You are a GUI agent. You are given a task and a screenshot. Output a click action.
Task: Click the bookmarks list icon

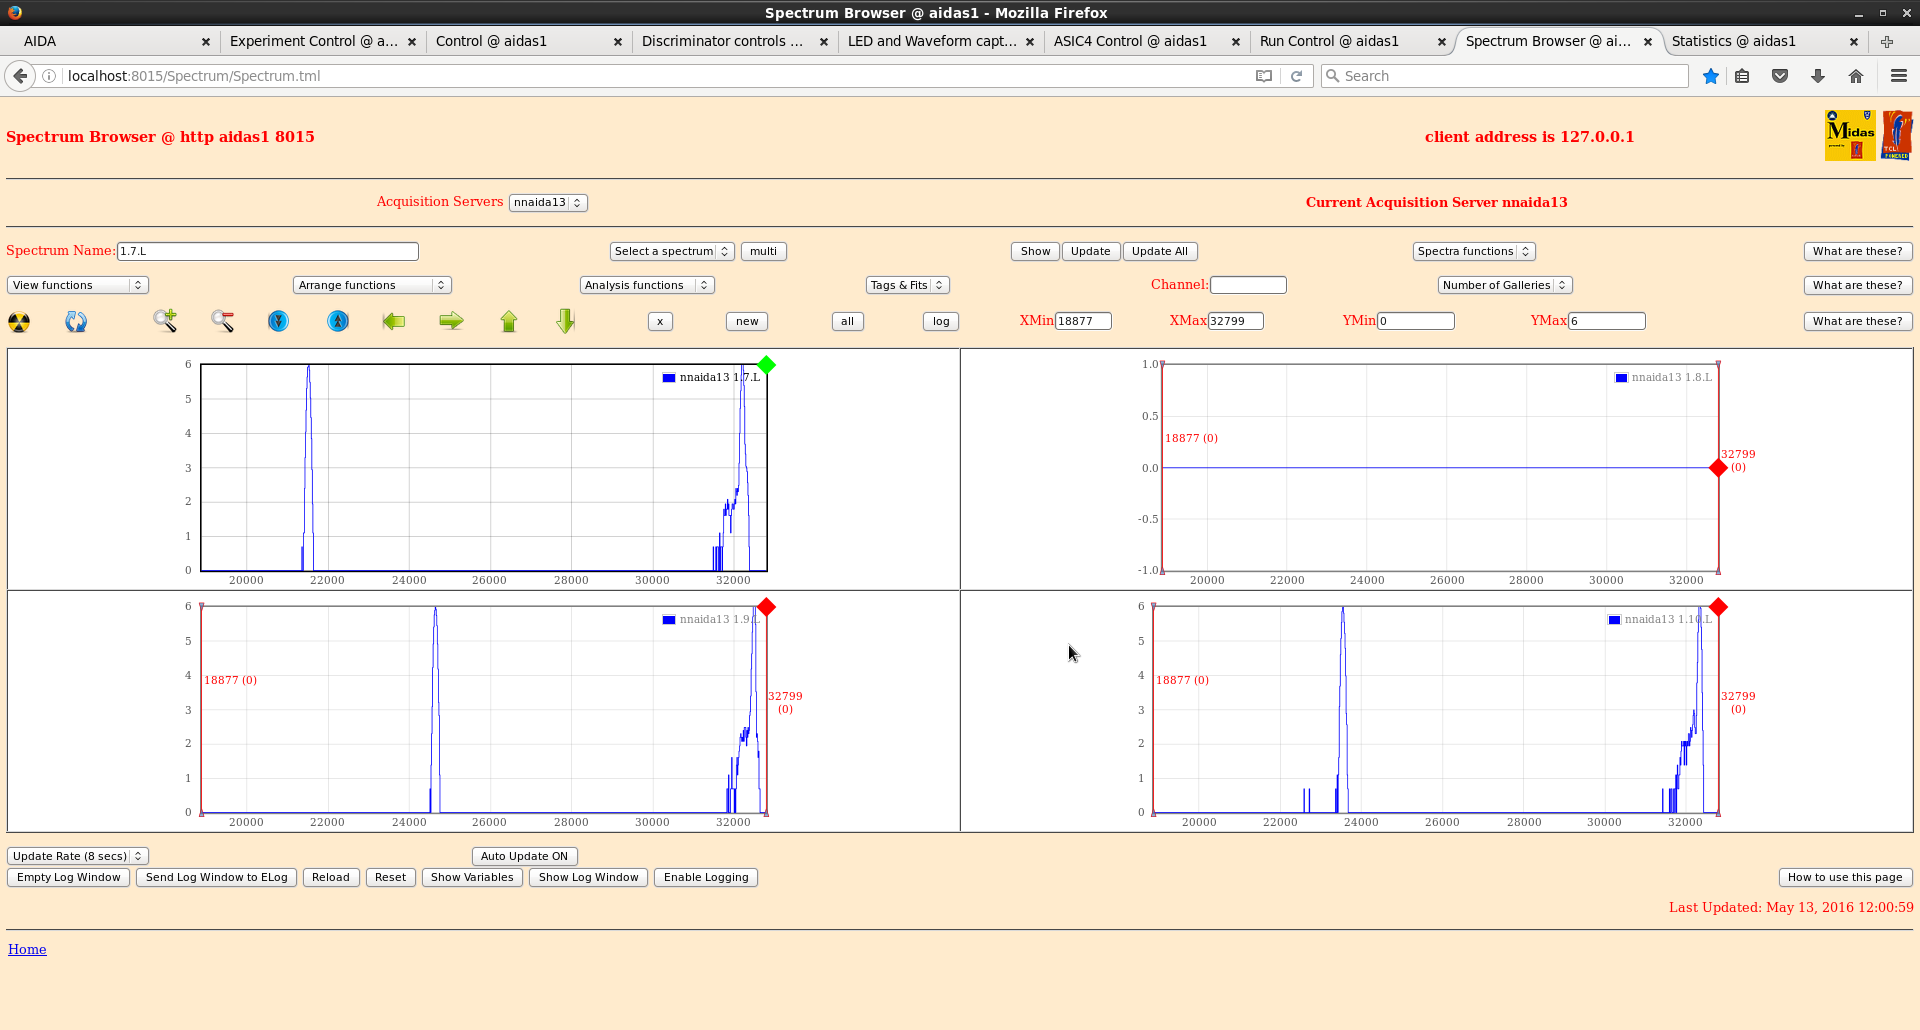click(1742, 76)
